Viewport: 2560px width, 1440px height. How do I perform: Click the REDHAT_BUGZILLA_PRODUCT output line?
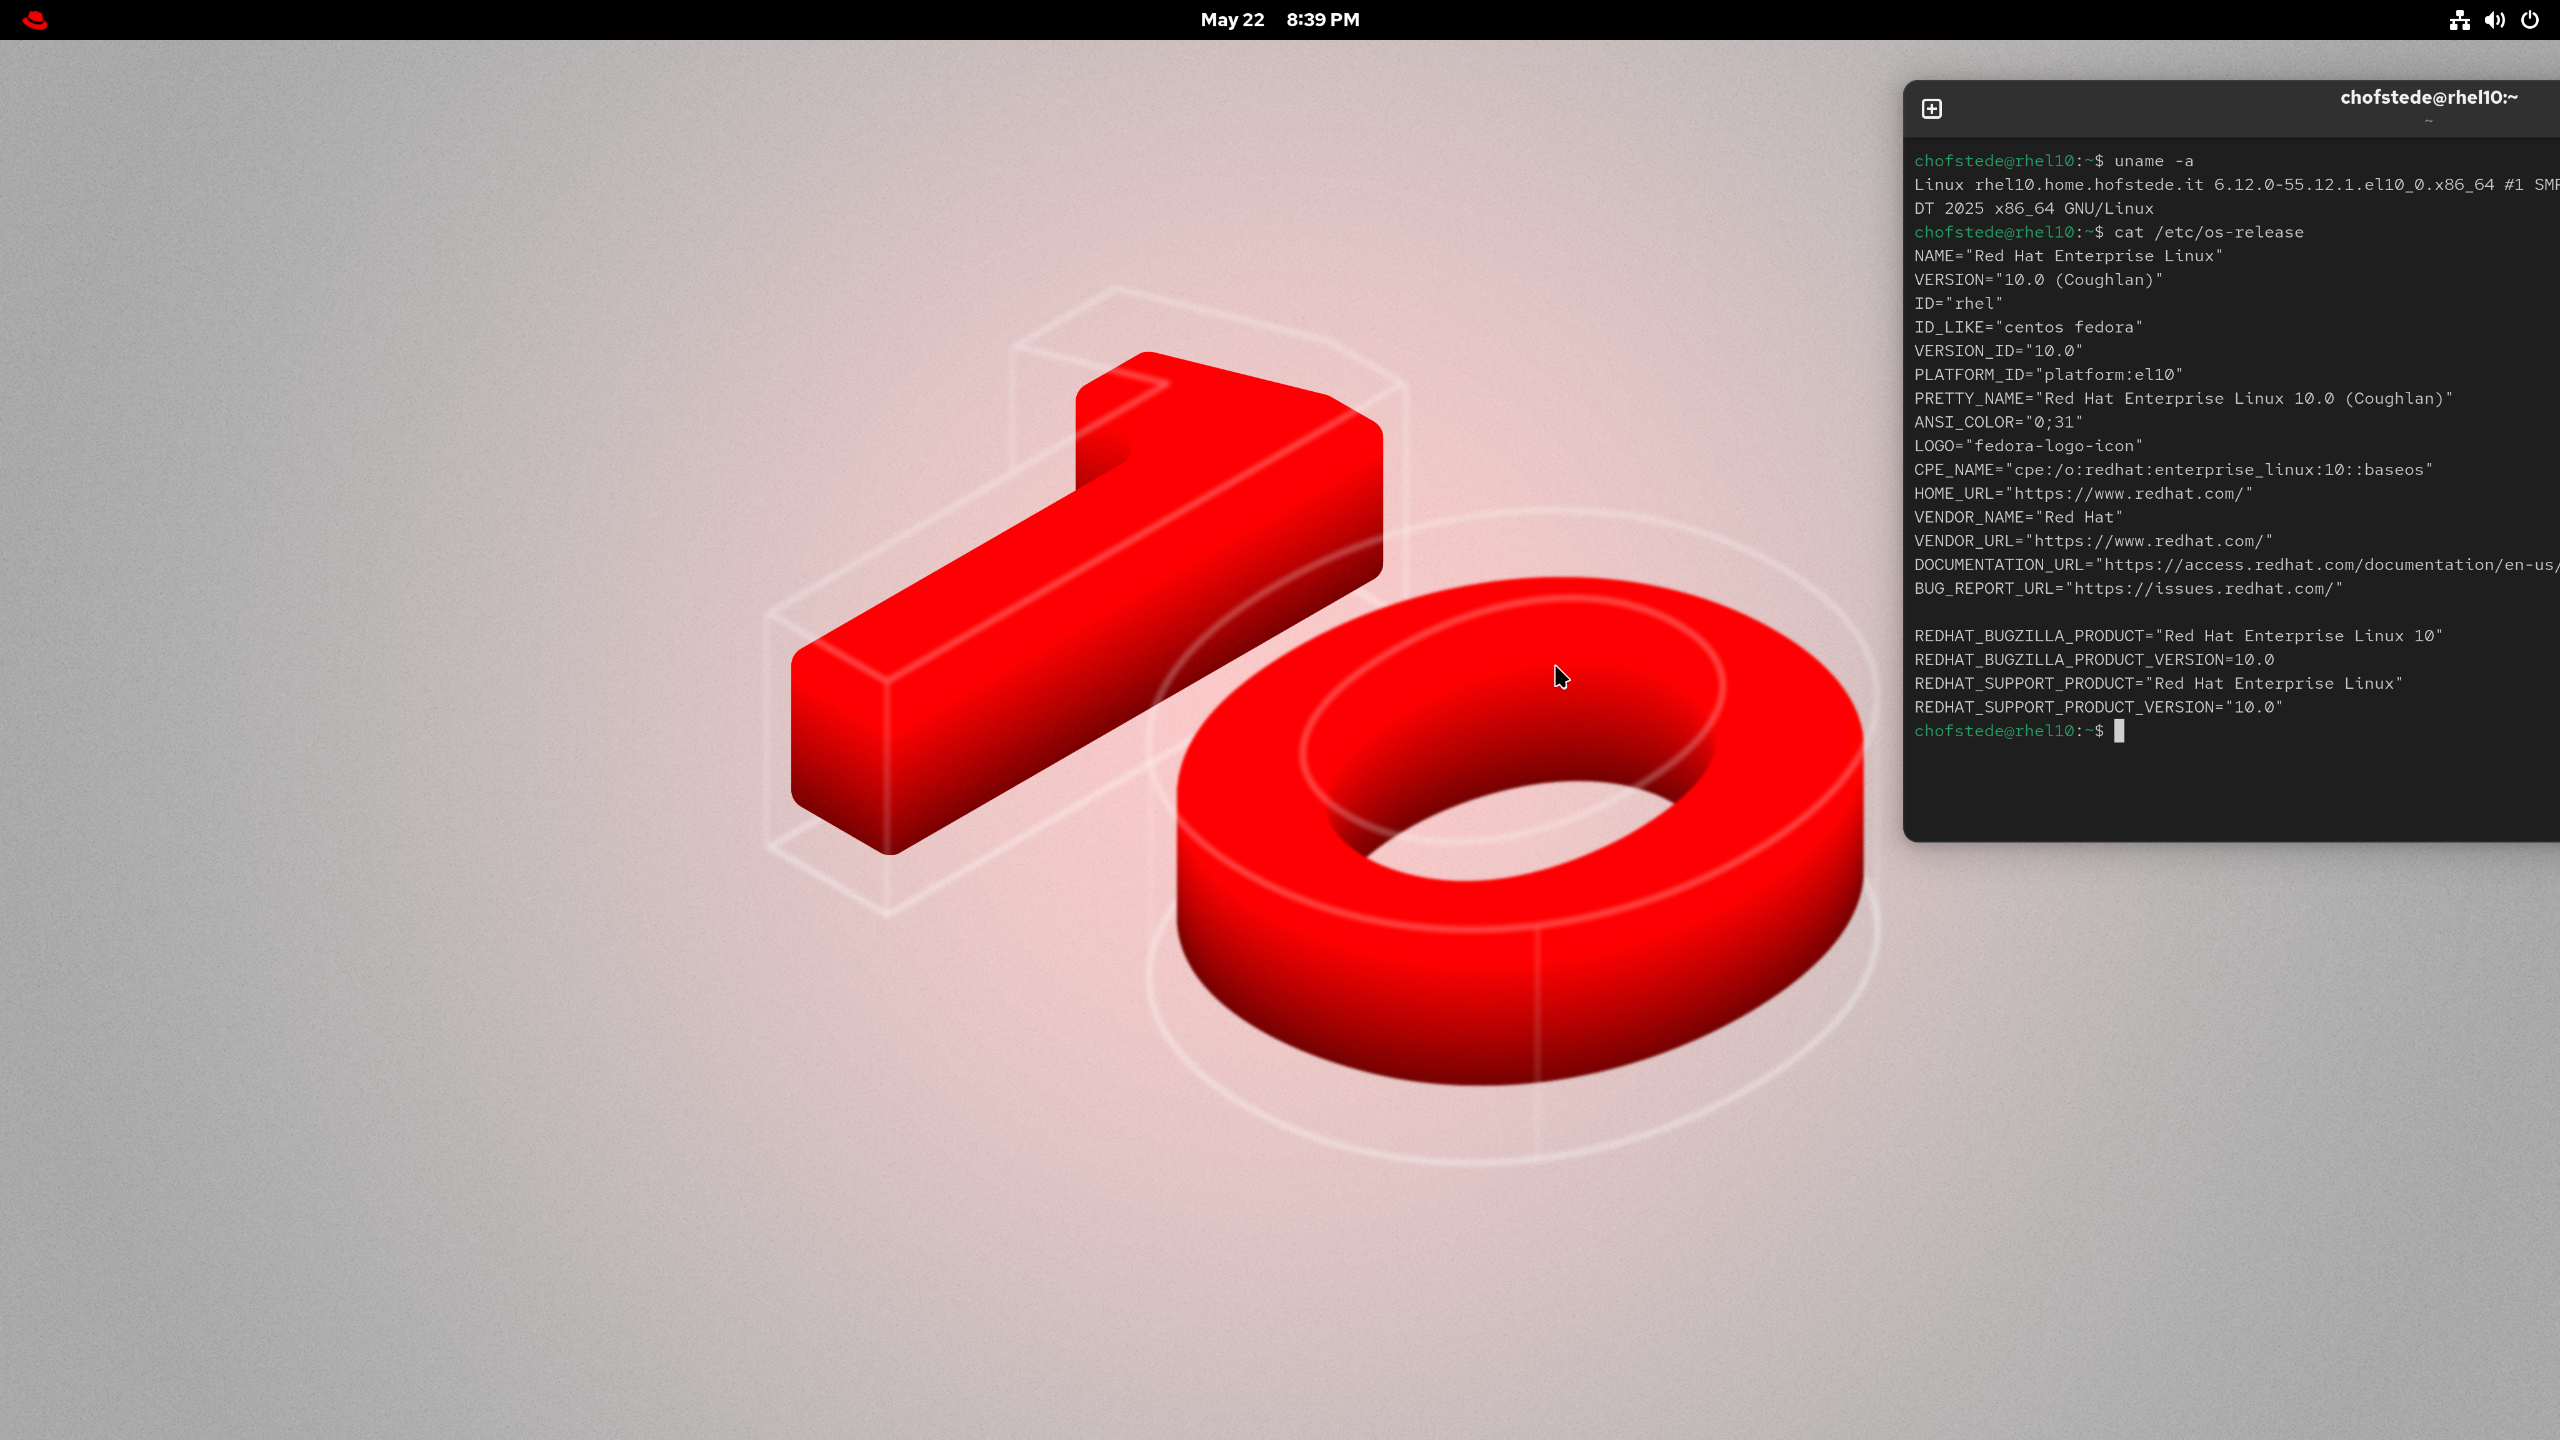(2178, 636)
